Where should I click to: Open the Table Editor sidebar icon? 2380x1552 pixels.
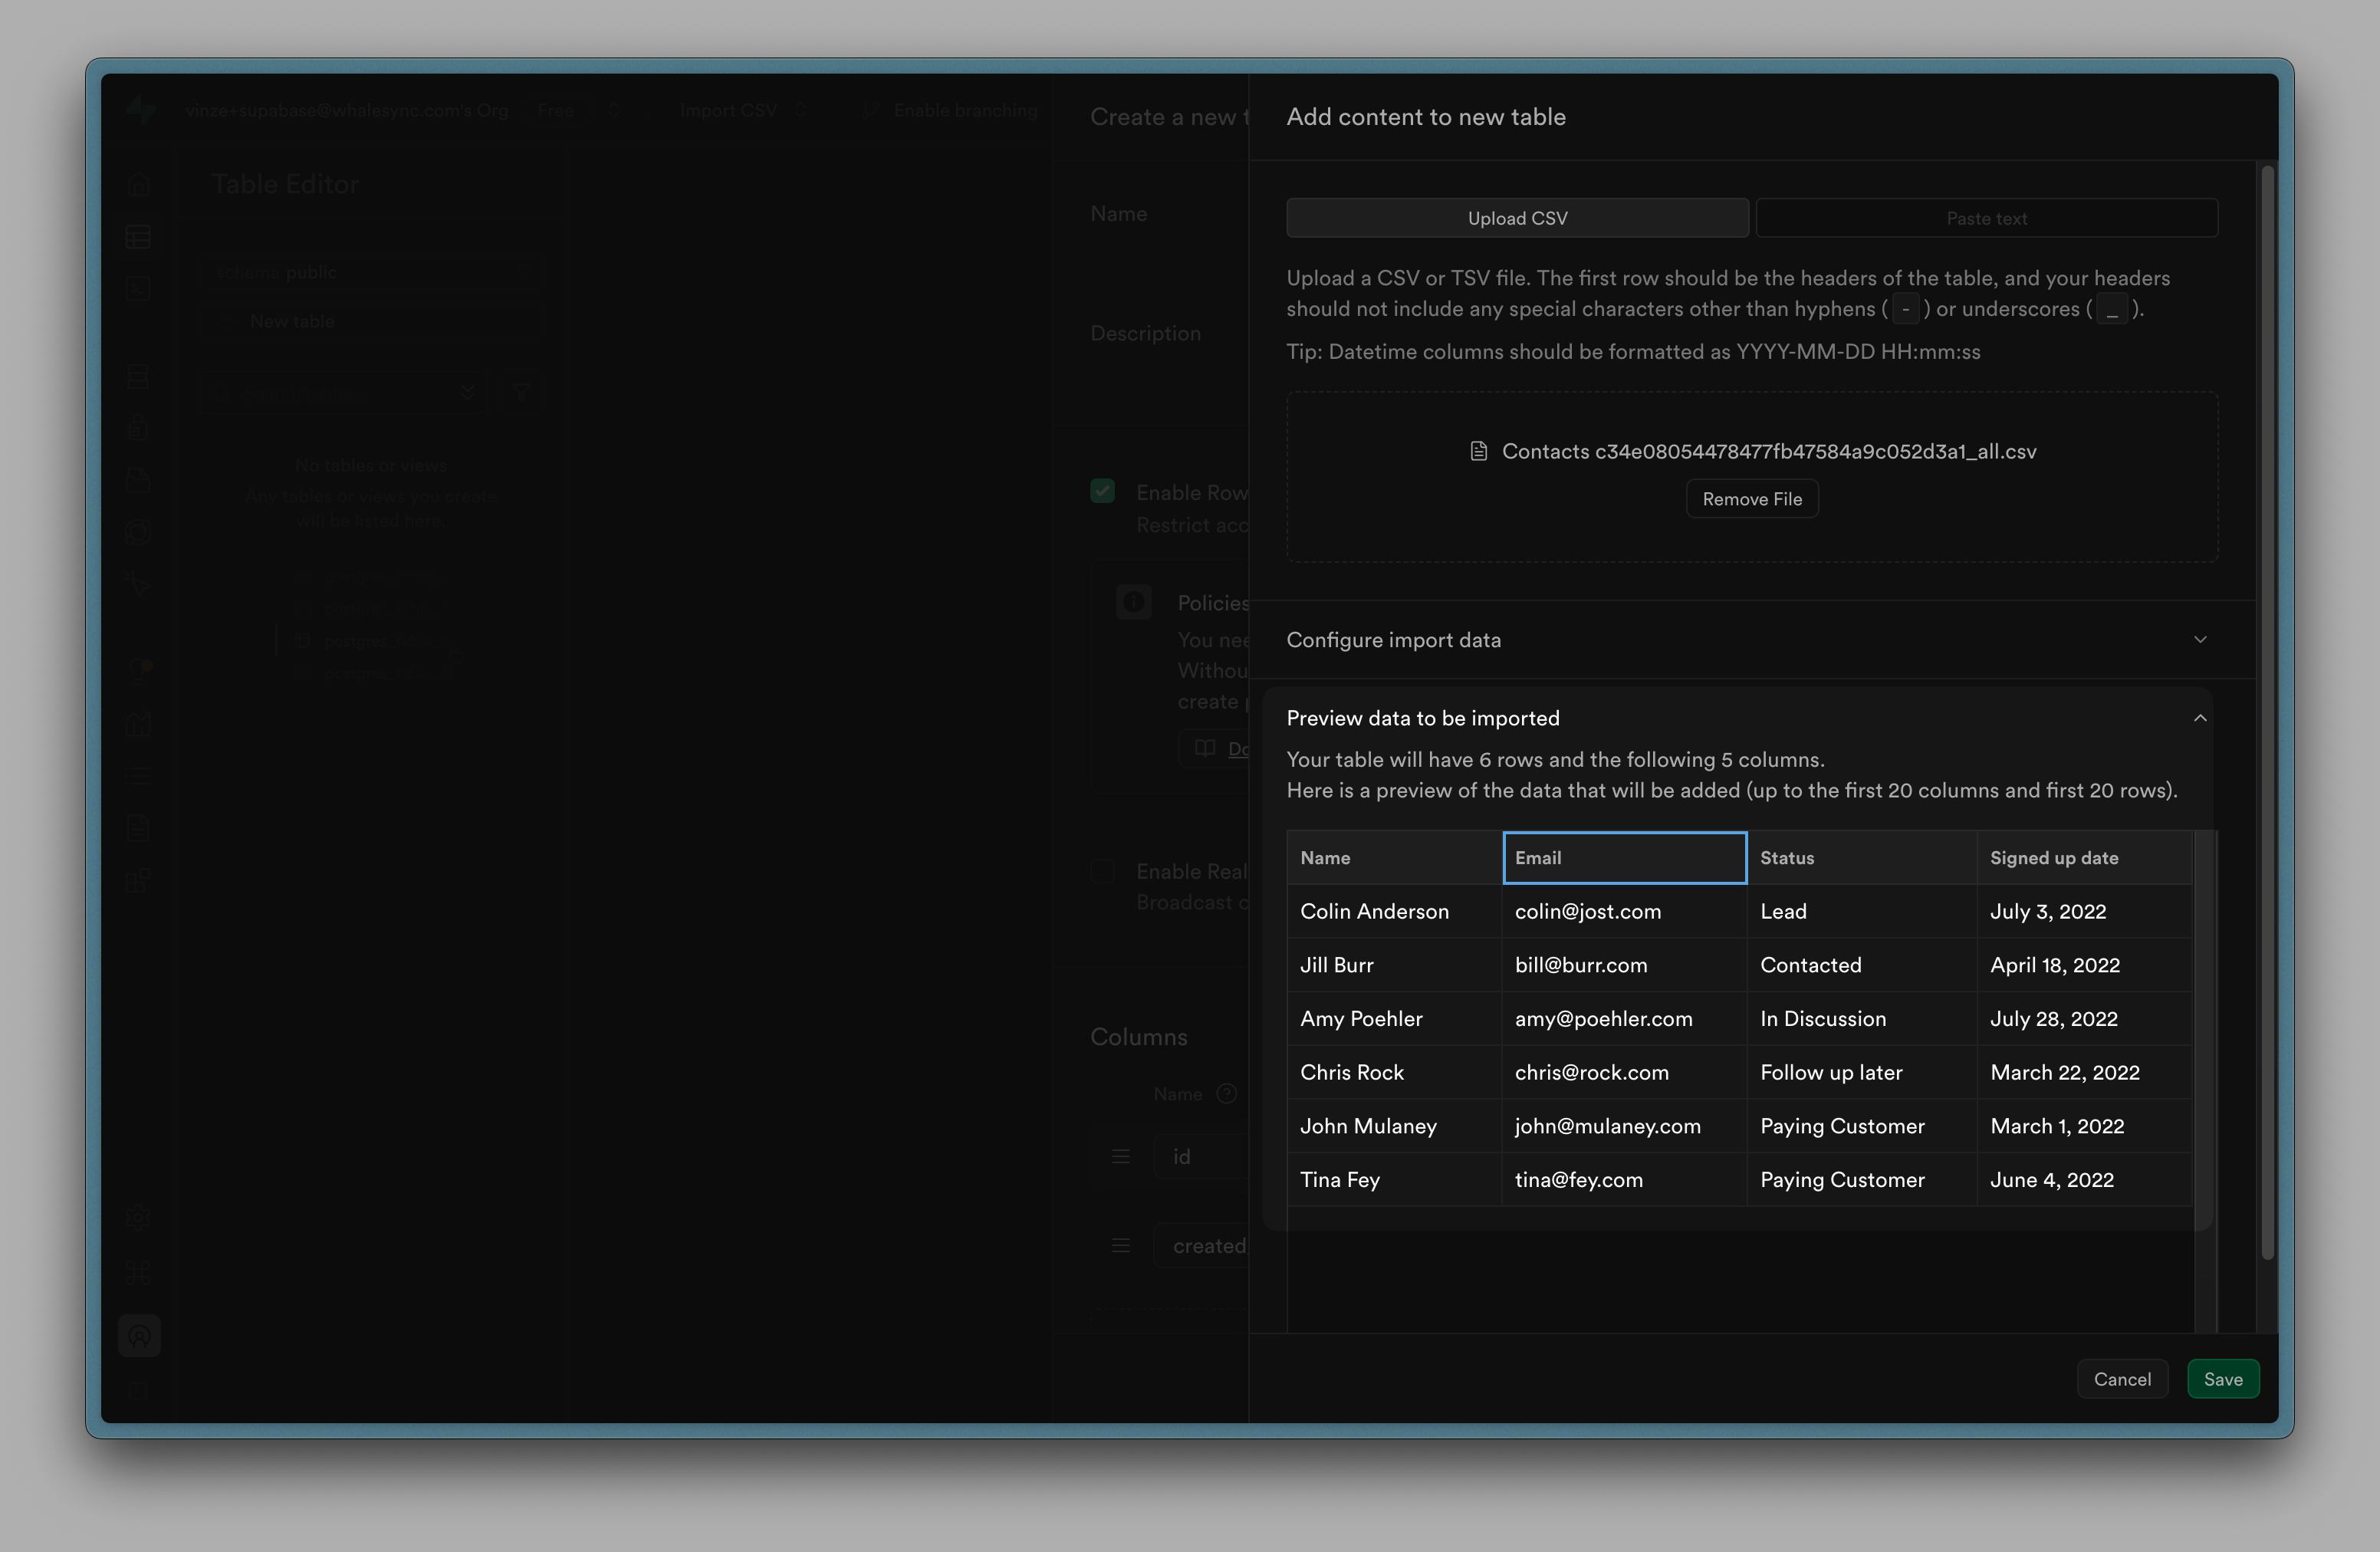pyautogui.click(x=138, y=237)
